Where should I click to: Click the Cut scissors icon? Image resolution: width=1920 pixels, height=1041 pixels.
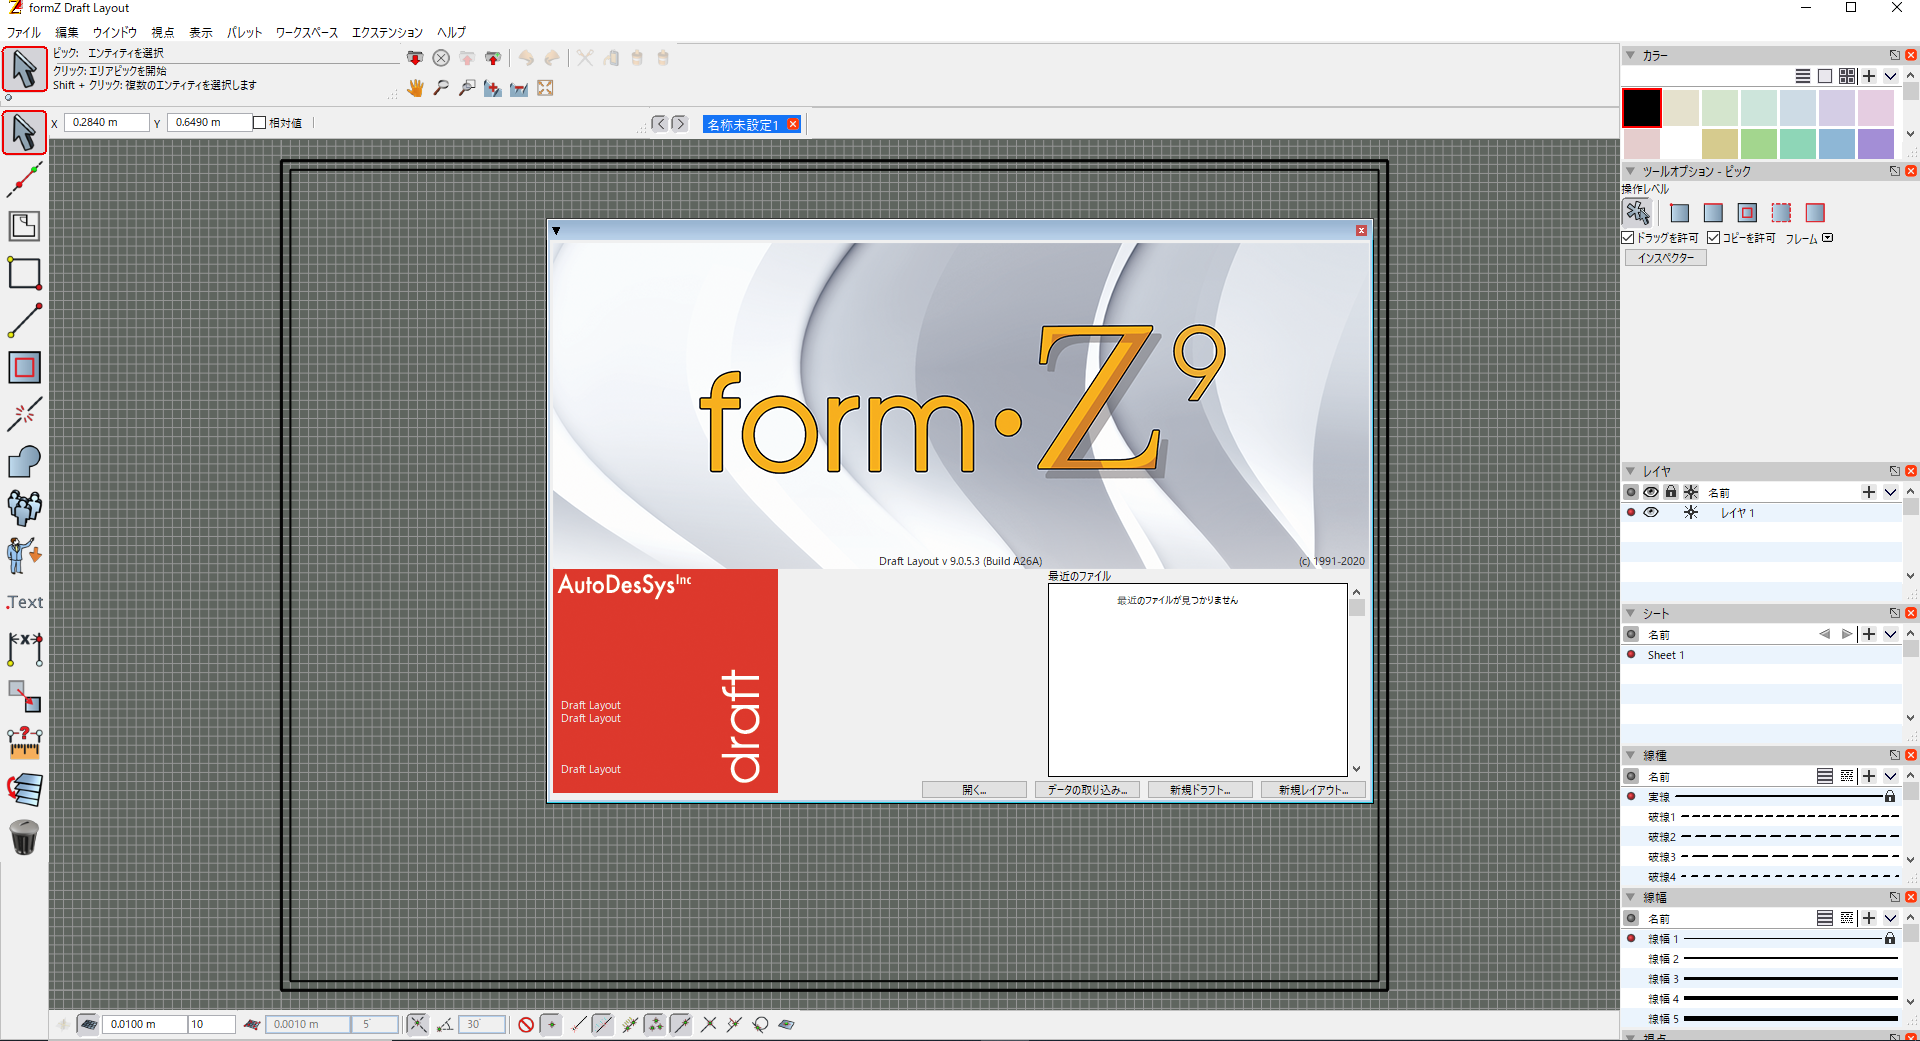585,58
